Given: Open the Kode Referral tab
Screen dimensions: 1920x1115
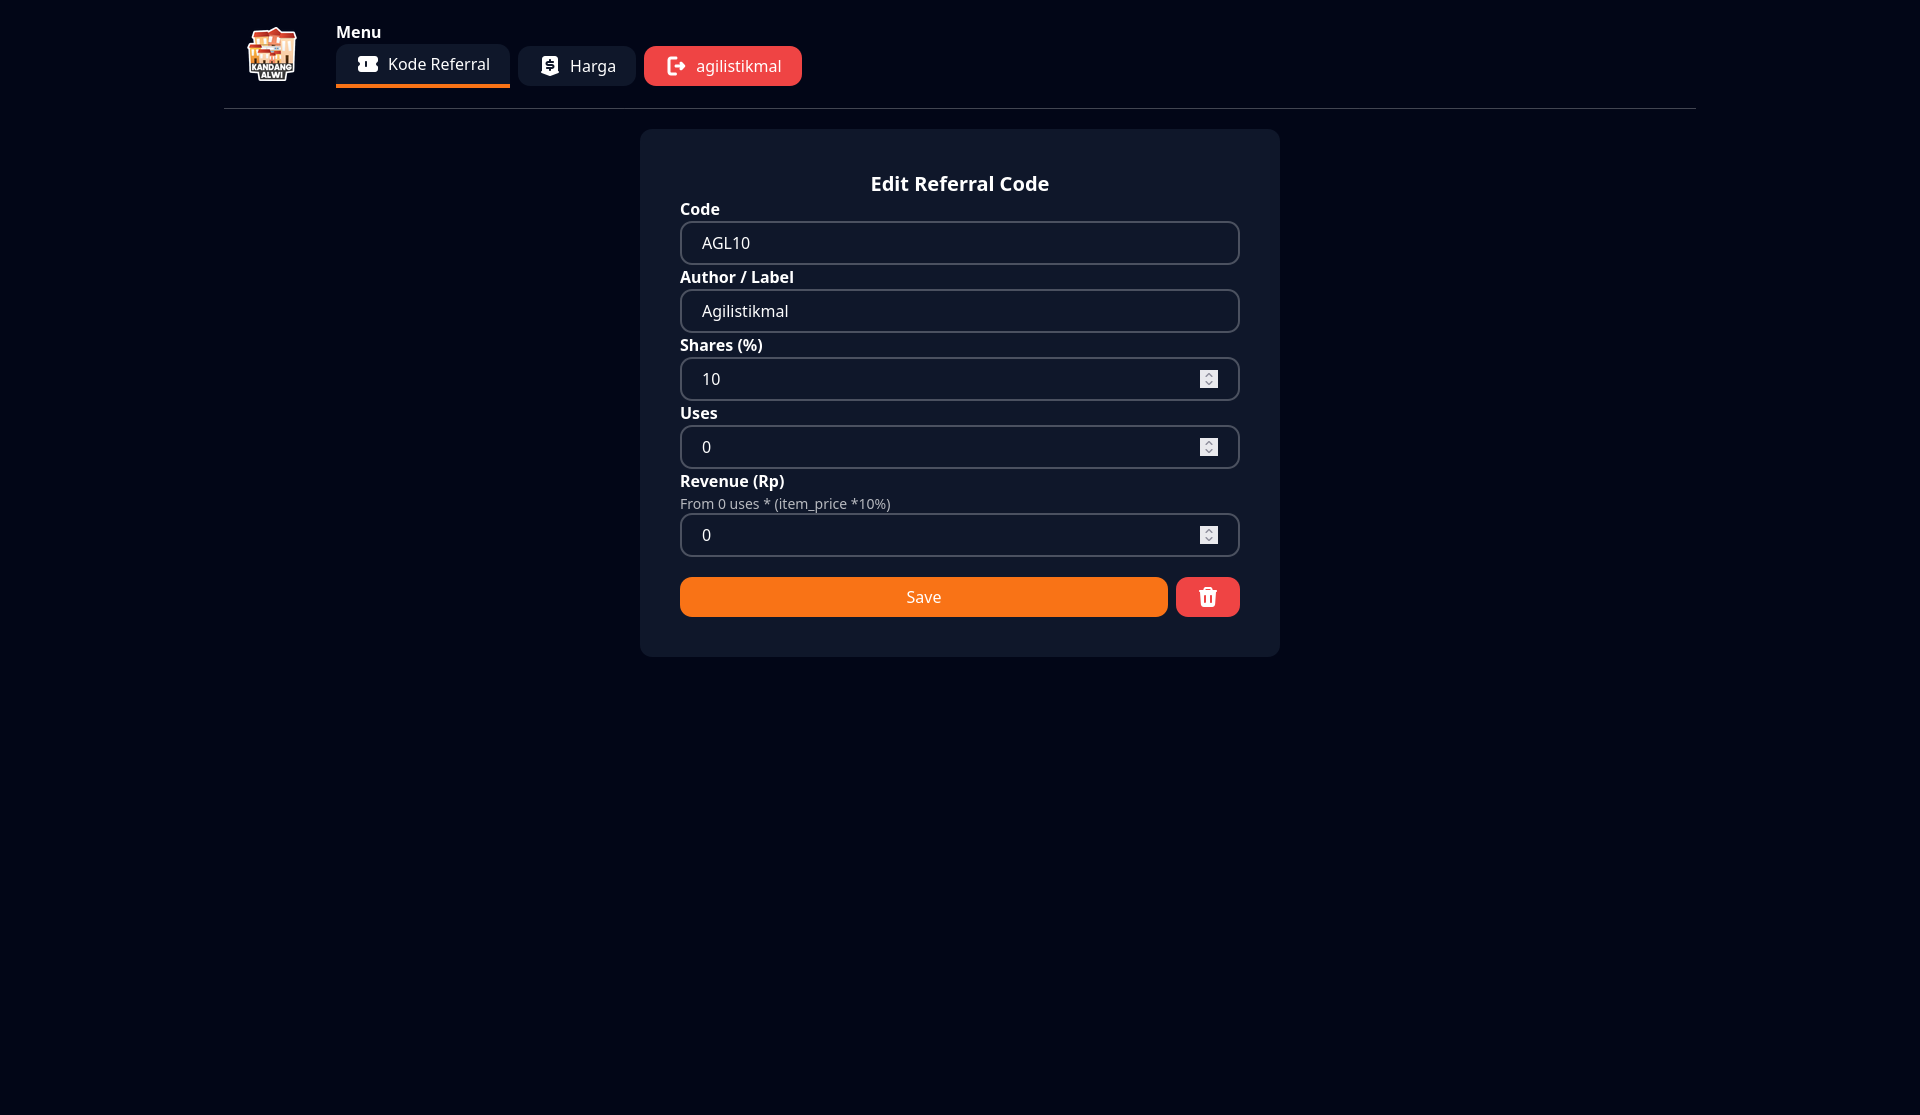Looking at the screenshot, I should click(x=423, y=65).
